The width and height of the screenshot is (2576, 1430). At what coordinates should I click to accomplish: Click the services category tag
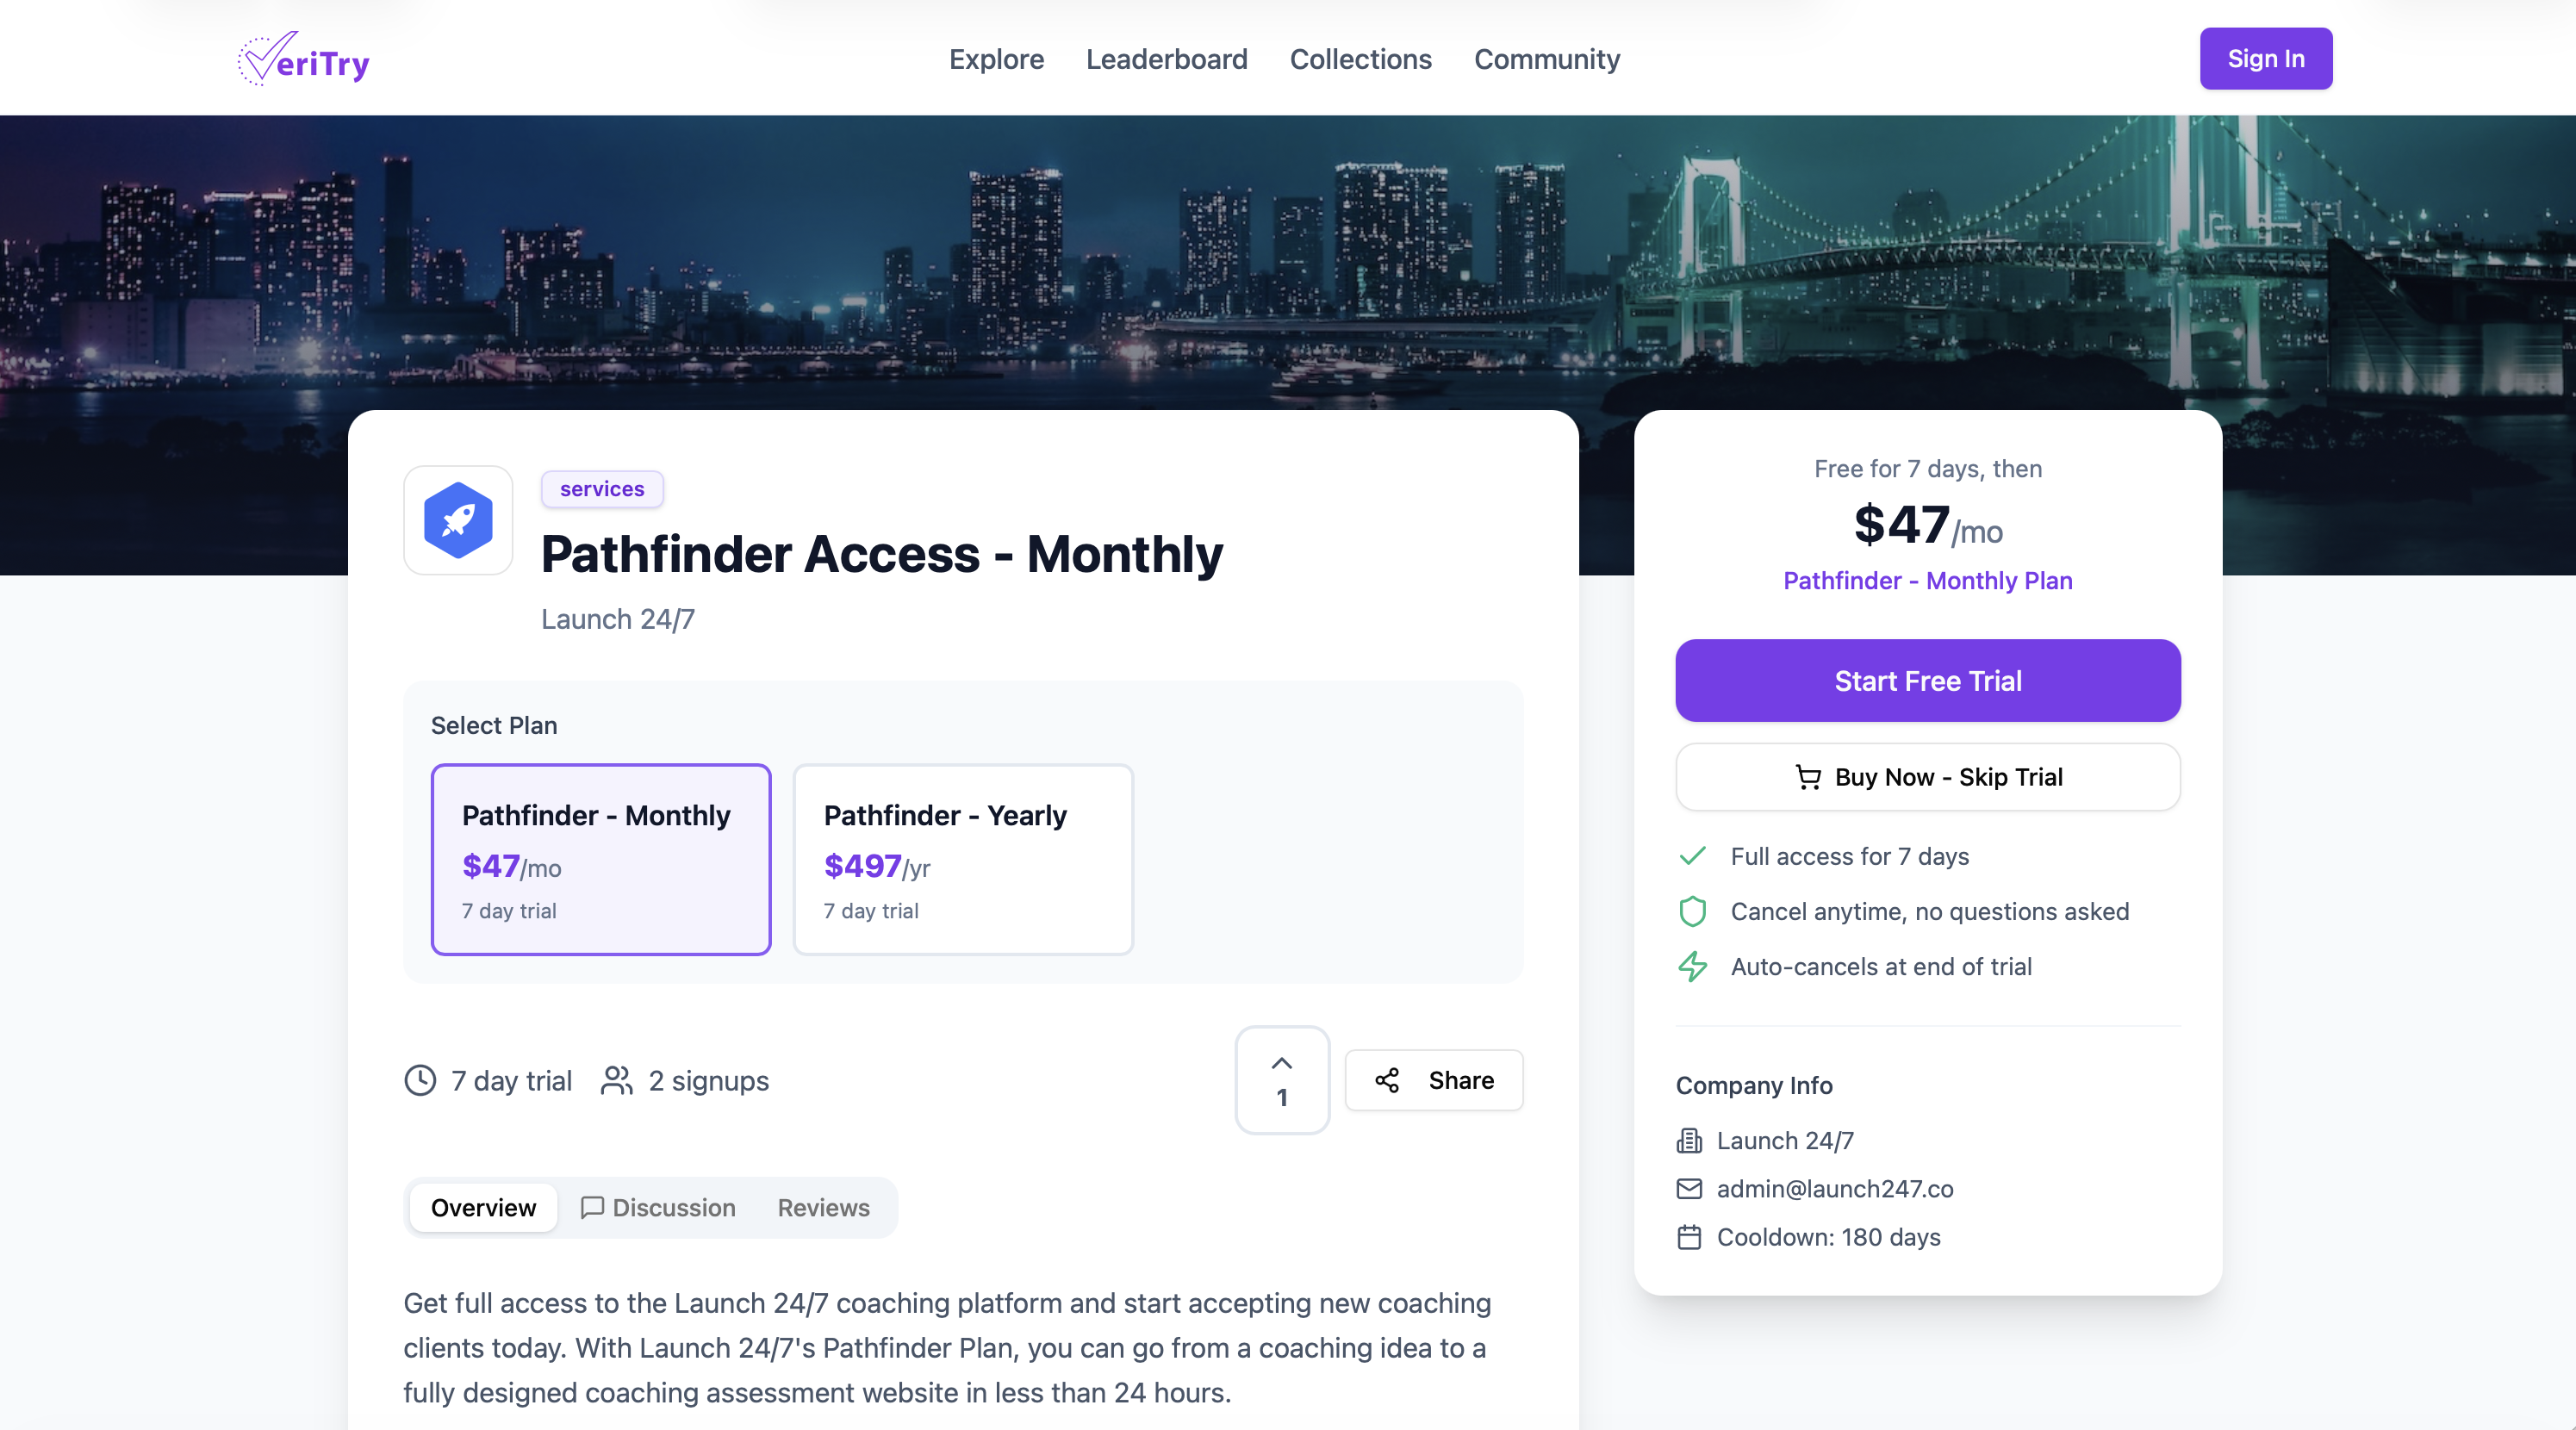click(x=602, y=489)
